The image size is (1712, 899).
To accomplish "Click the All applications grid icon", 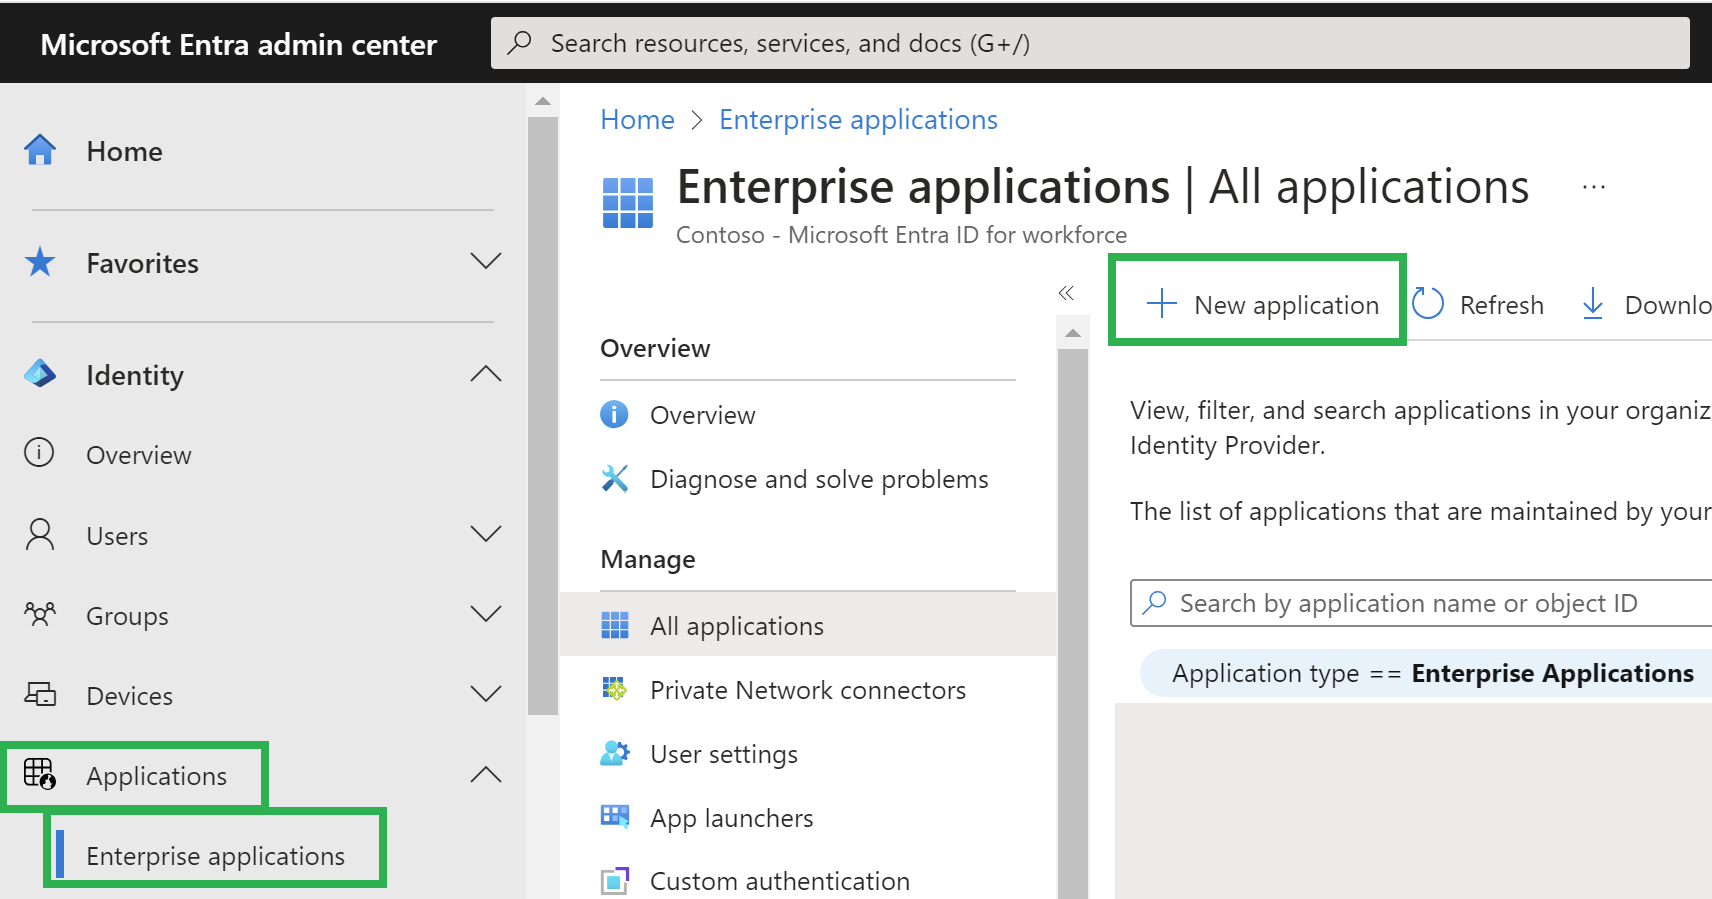I will (x=614, y=625).
